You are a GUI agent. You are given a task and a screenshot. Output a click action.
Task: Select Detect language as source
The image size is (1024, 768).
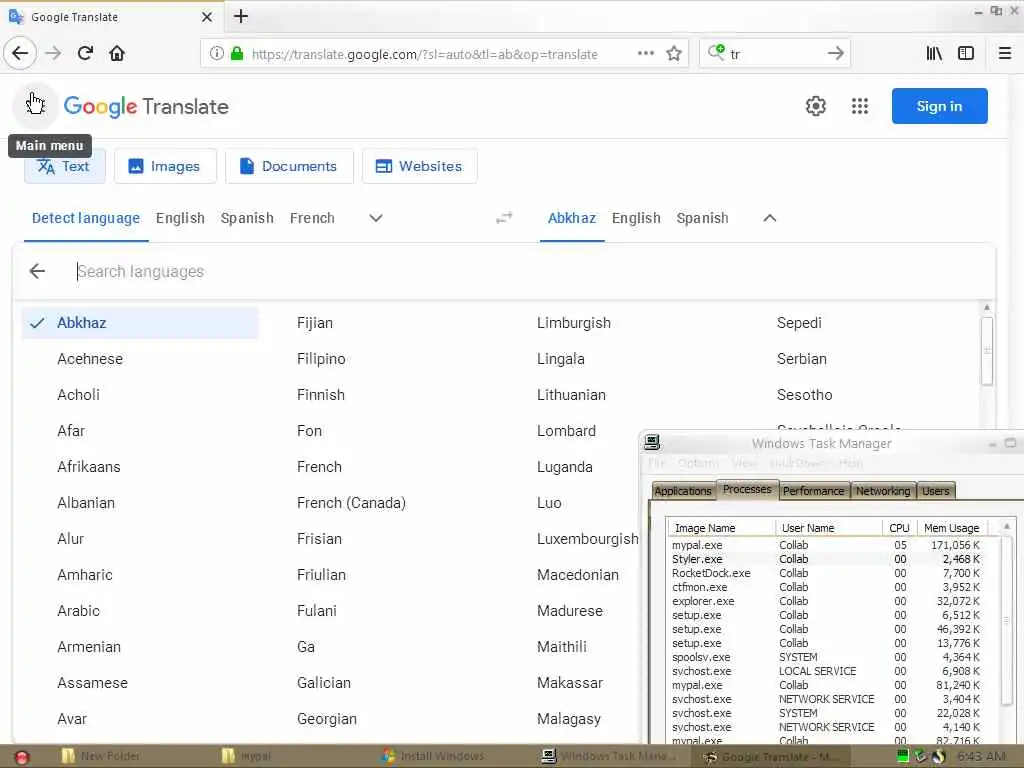point(86,218)
